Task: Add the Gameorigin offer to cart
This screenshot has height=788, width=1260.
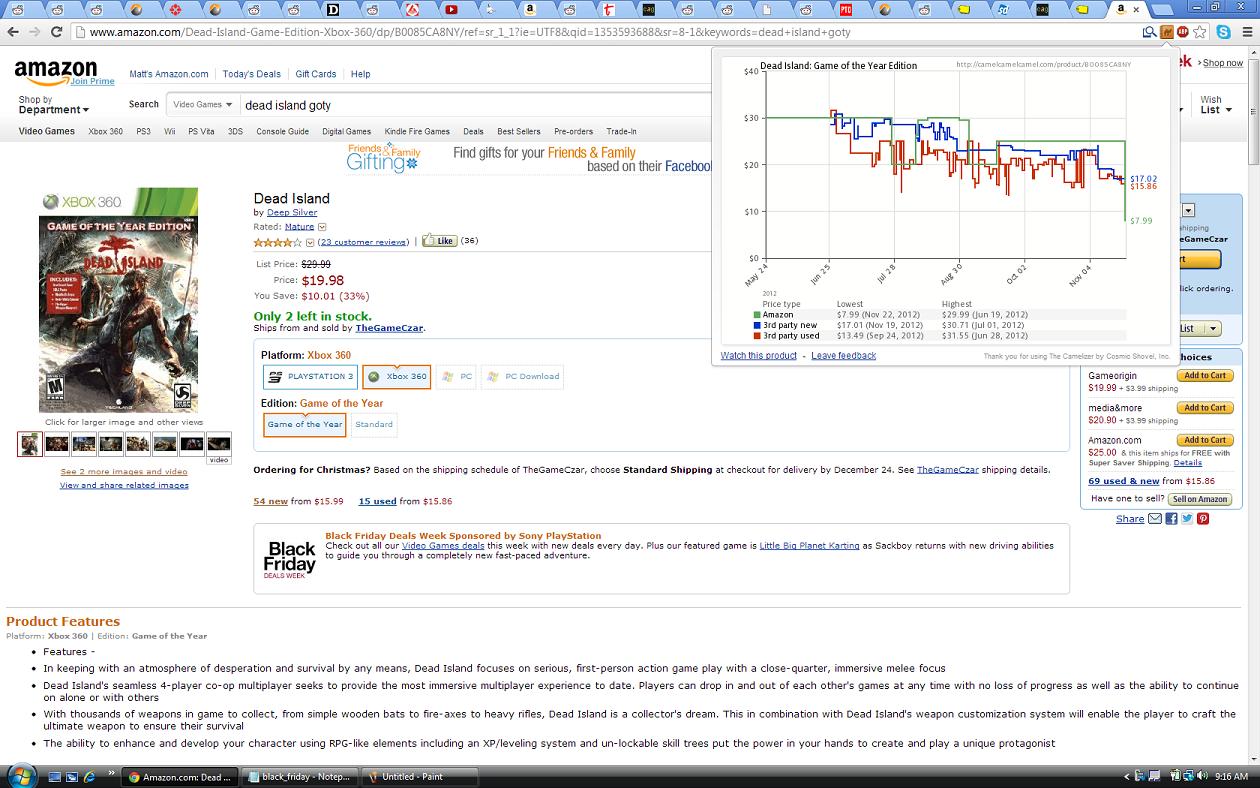Action: click(1204, 376)
